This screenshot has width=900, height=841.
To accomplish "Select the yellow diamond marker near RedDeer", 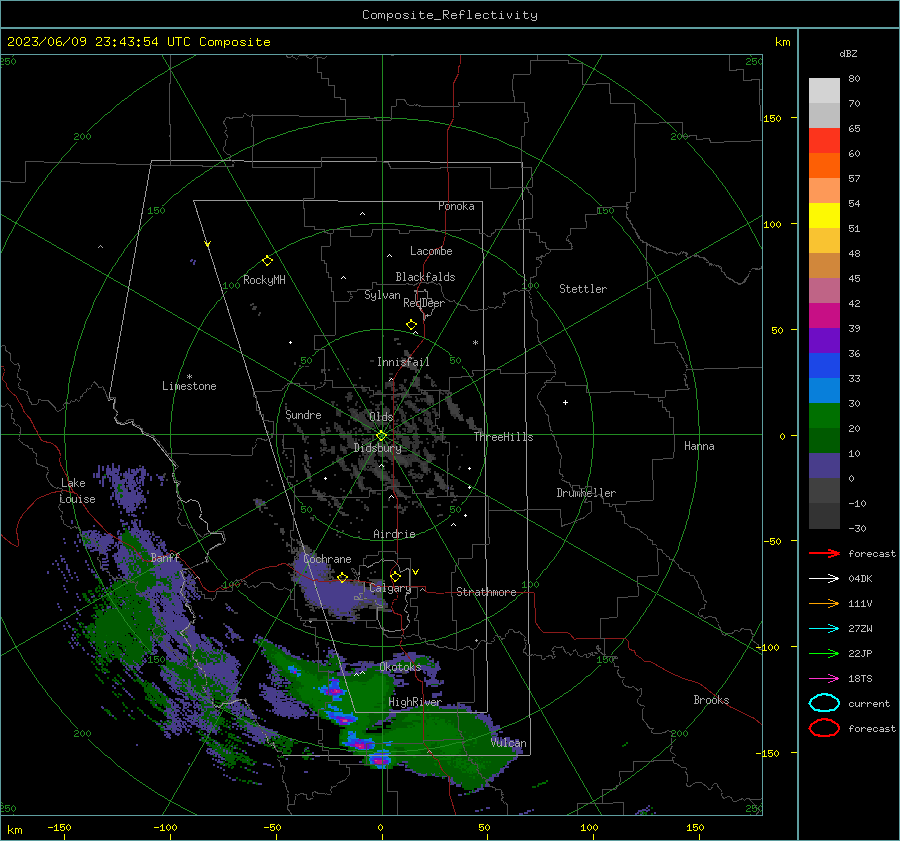I will [x=412, y=325].
